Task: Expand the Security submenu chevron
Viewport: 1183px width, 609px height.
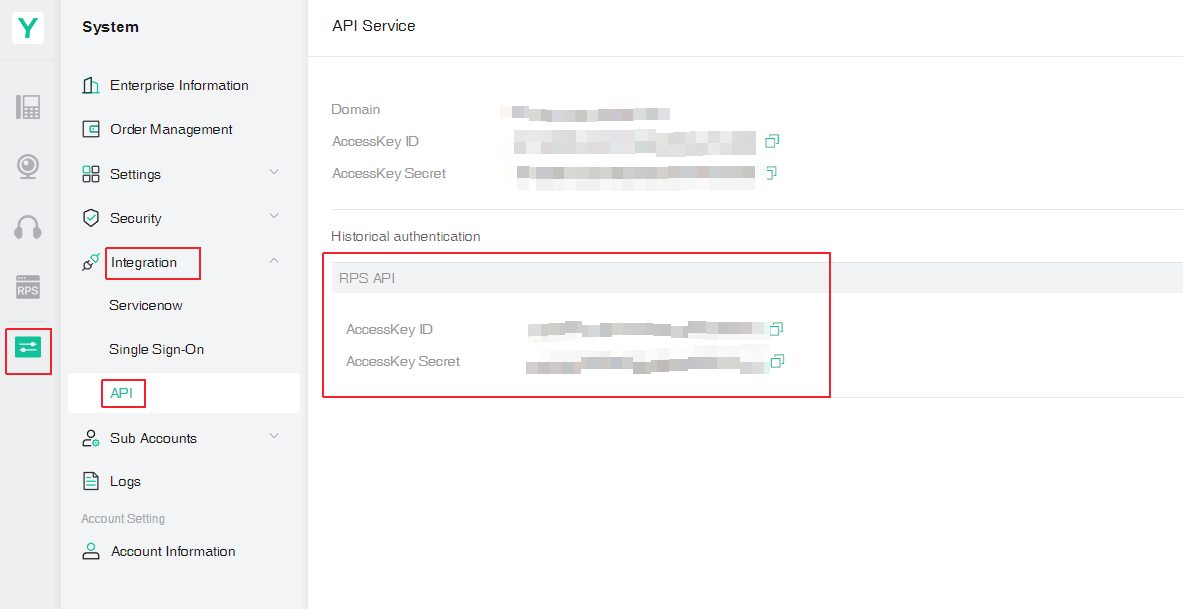Action: click(x=274, y=217)
